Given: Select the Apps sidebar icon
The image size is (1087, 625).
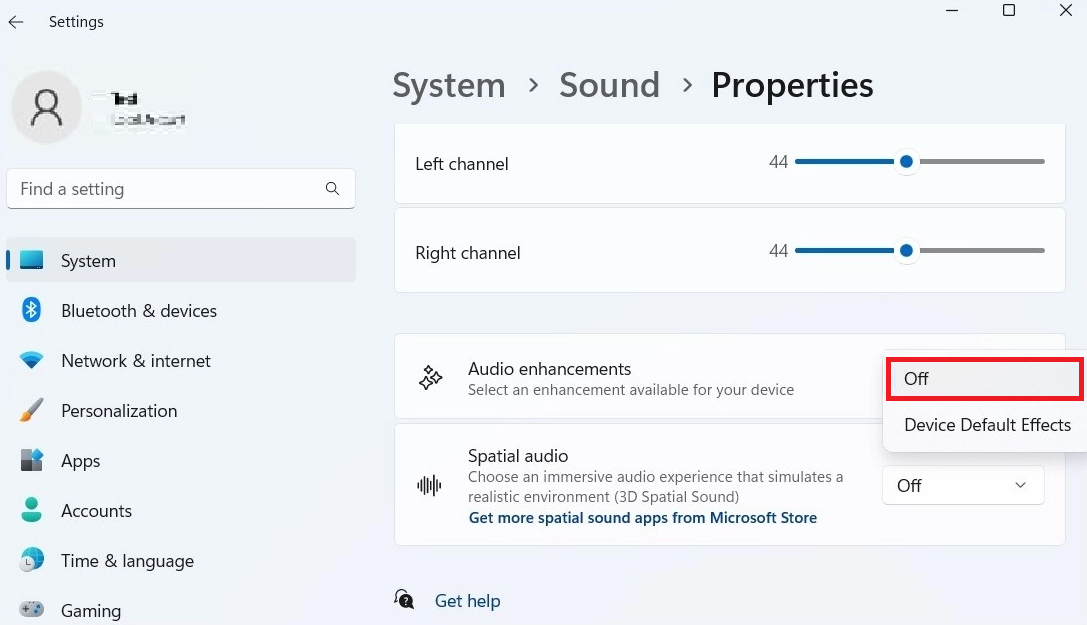Looking at the screenshot, I should coord(31,460).
